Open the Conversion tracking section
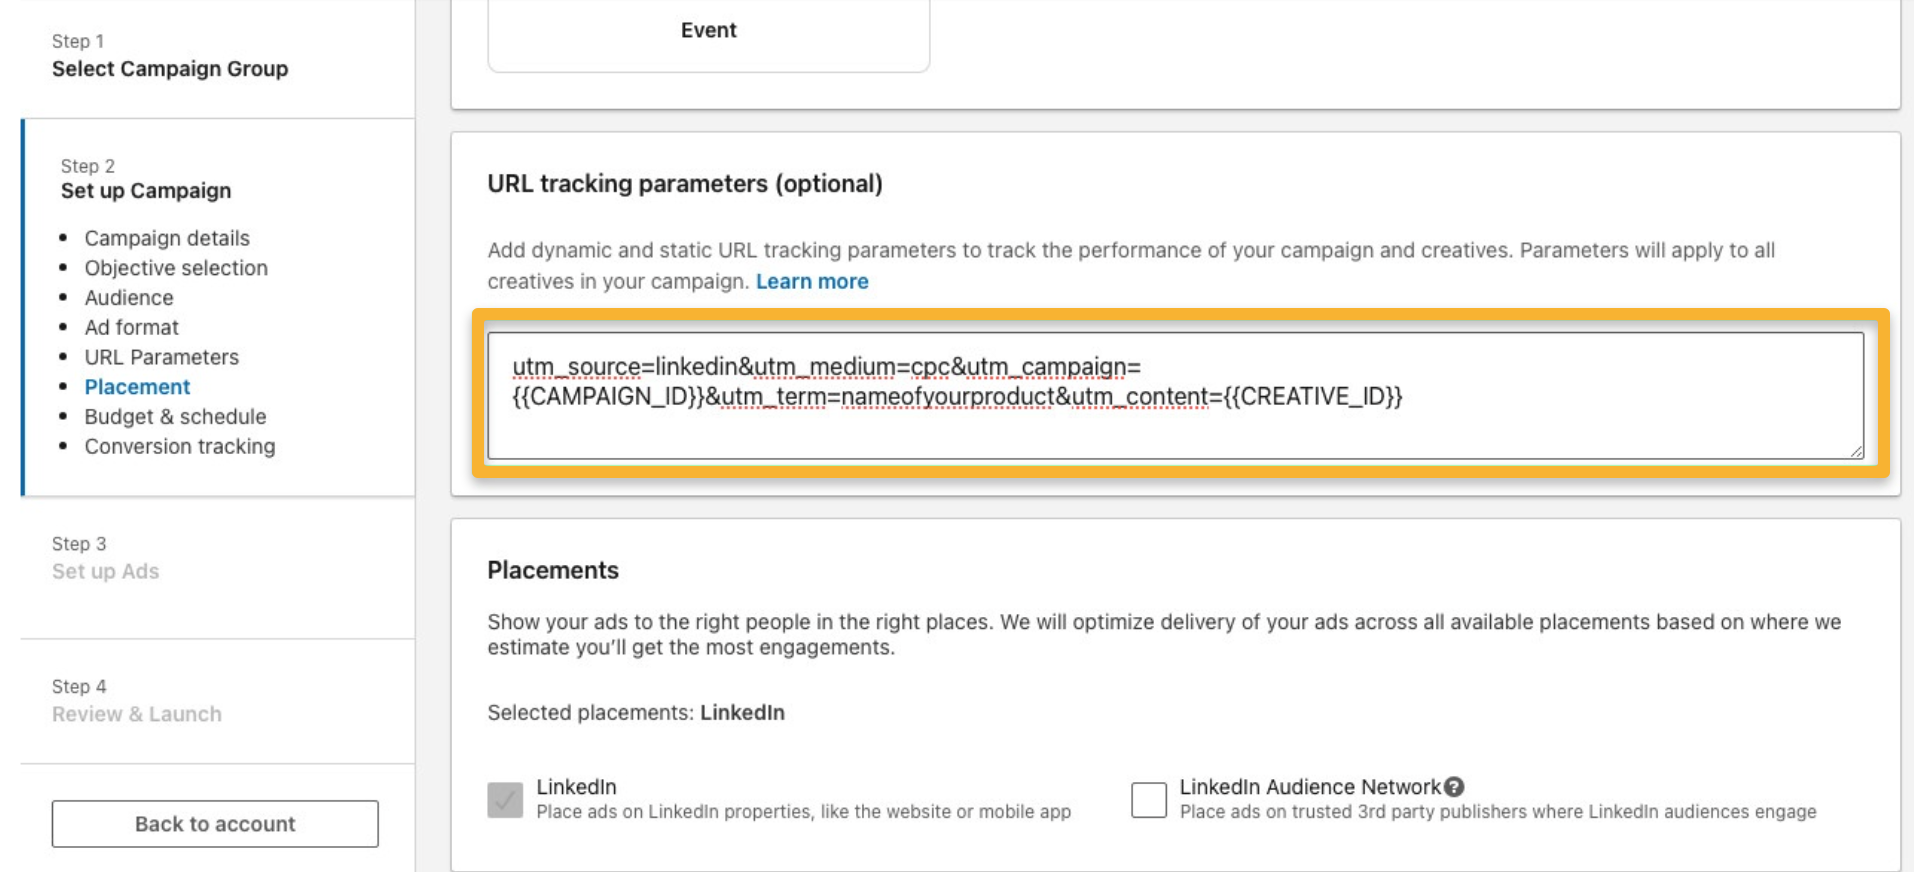 [179, 447]
